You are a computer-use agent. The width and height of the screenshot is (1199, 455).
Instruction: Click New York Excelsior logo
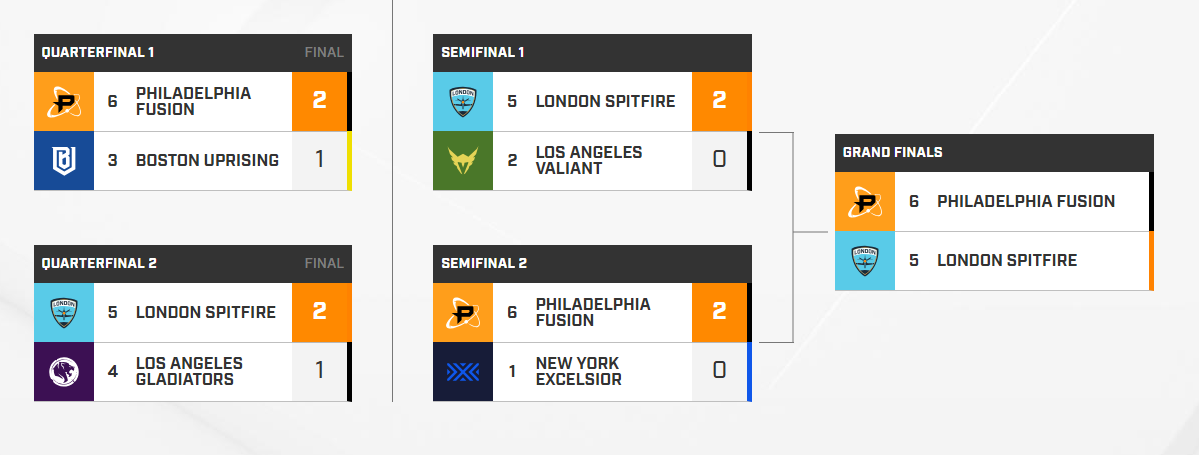coord(463,372)
